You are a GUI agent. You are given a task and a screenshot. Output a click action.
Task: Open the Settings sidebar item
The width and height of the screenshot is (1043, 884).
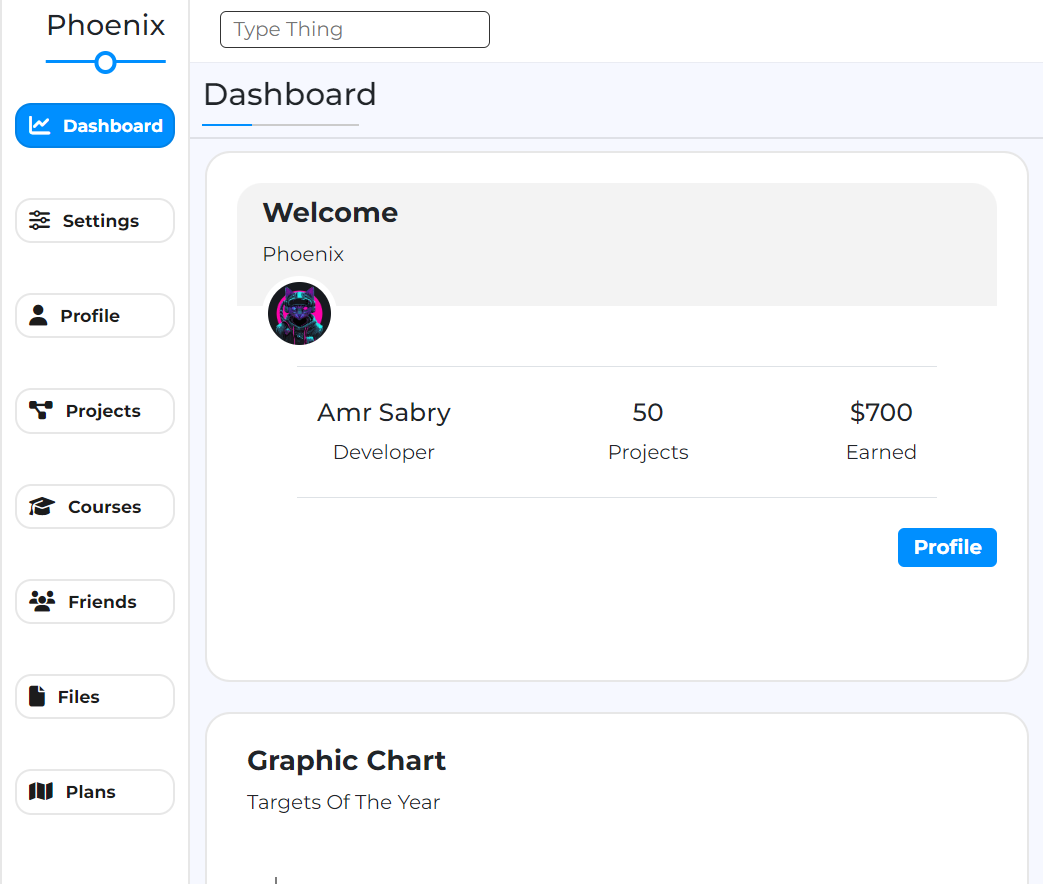pos(95,220)
